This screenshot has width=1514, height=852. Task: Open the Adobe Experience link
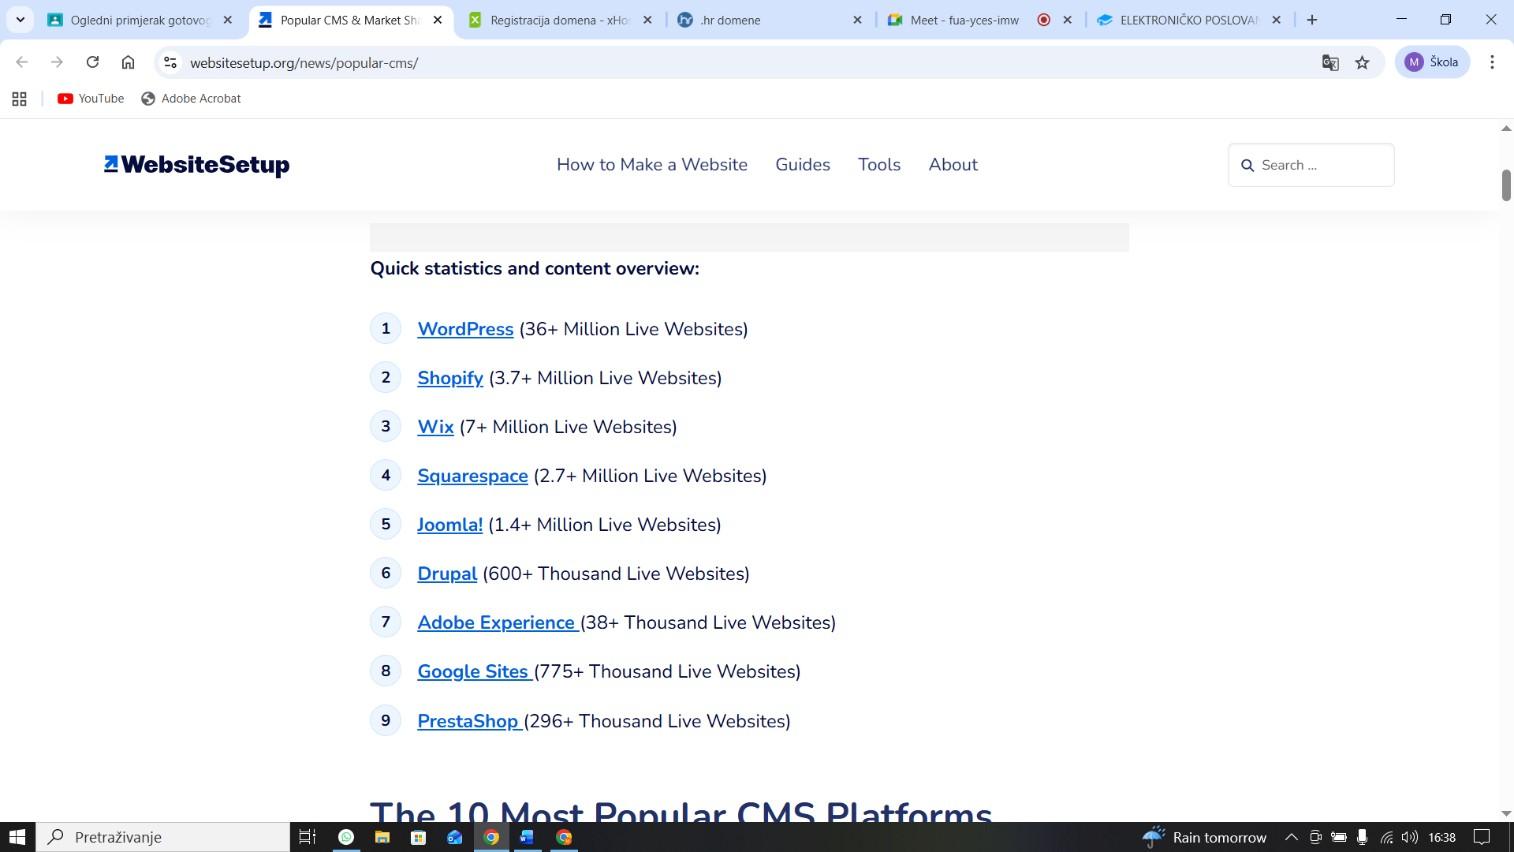click(x=496, y=623)
